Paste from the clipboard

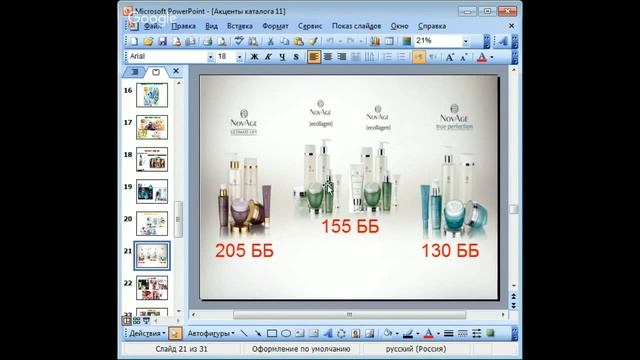tap(298, 41)
